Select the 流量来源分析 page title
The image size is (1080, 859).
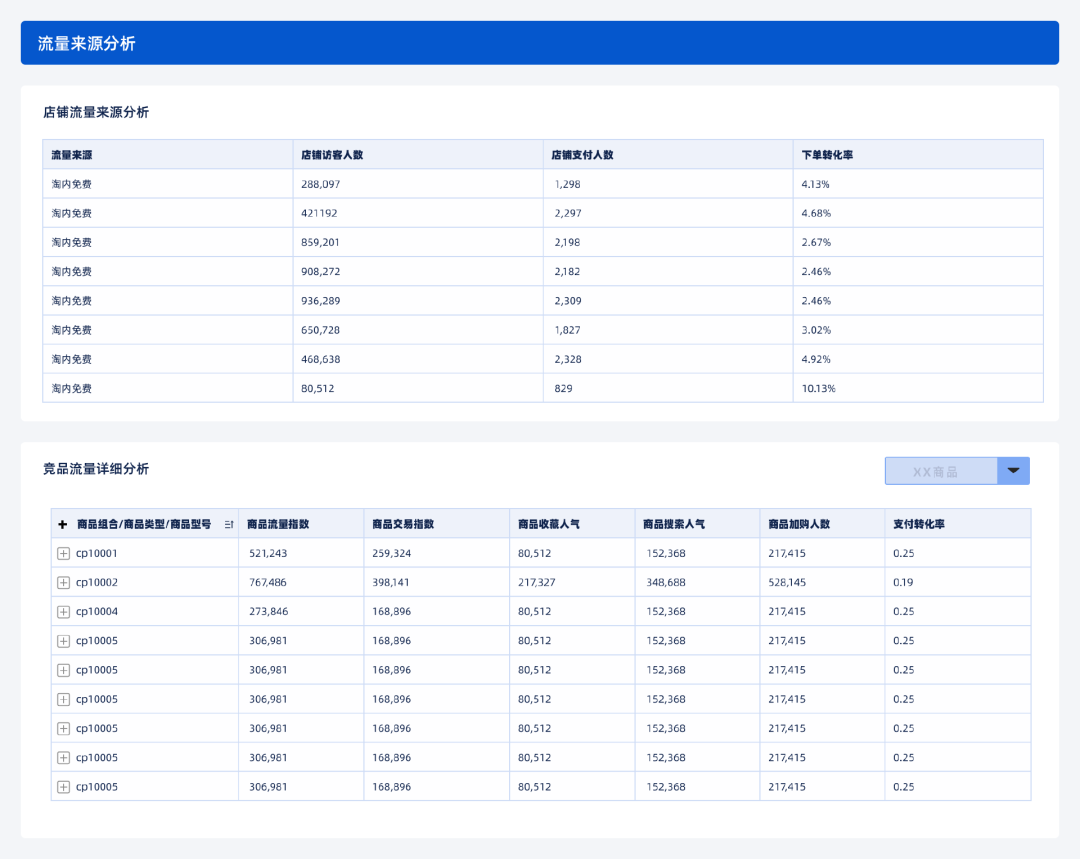[x=87, y=43]
